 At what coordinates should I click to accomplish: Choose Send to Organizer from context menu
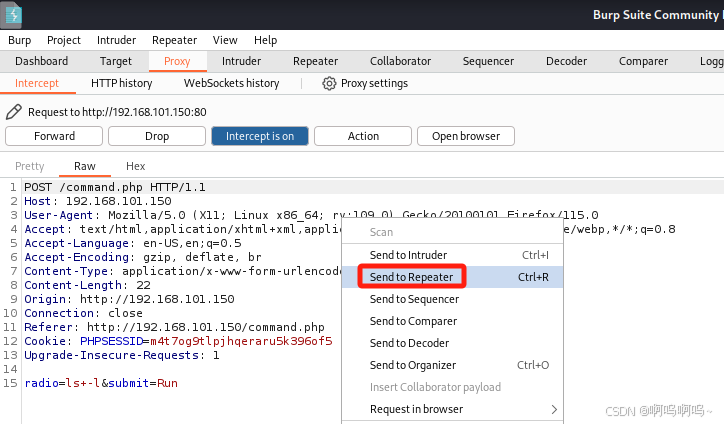(x=452, y=365)
